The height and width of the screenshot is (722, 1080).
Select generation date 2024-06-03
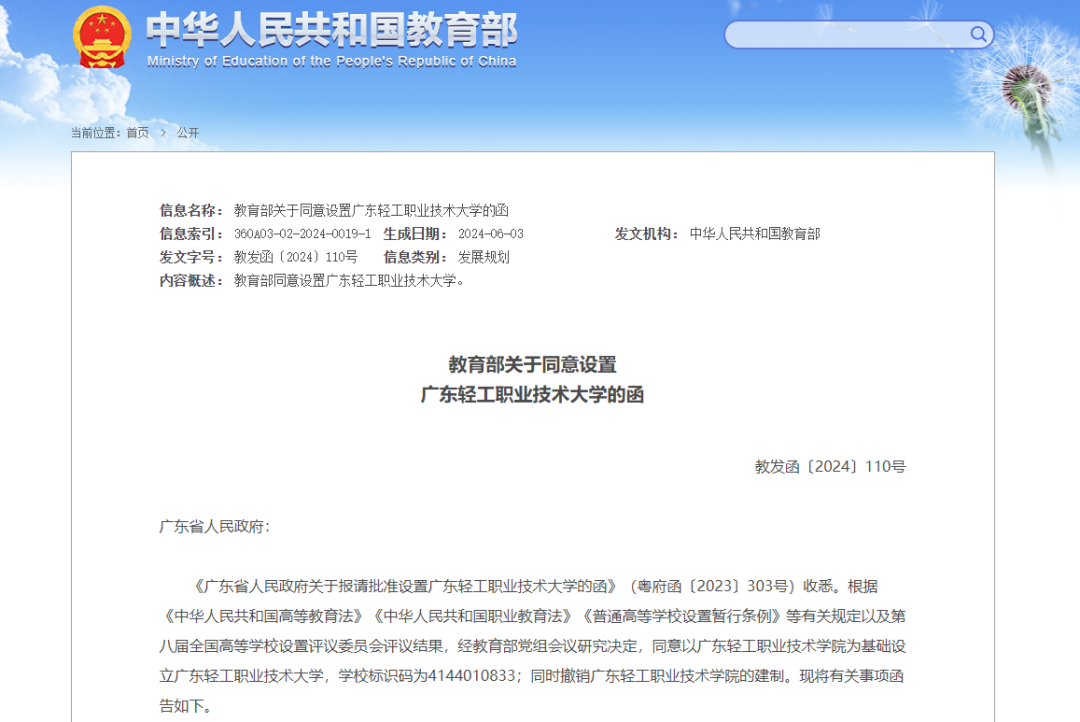point(490,234)
